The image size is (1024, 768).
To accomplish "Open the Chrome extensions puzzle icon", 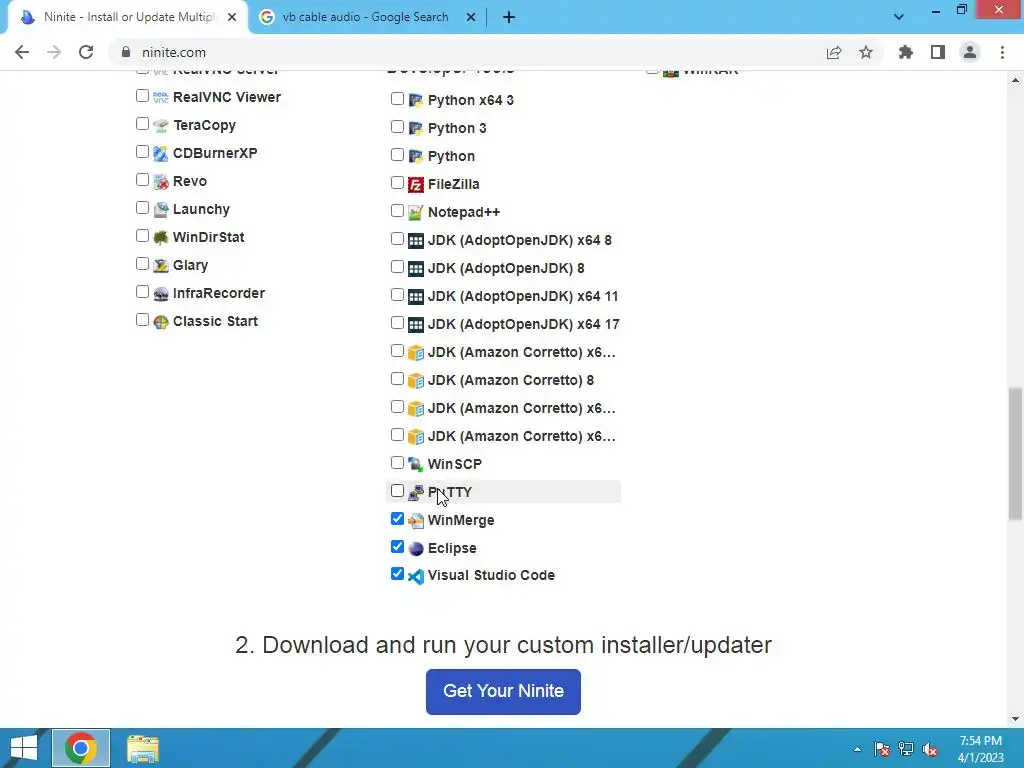I will 905,52.
